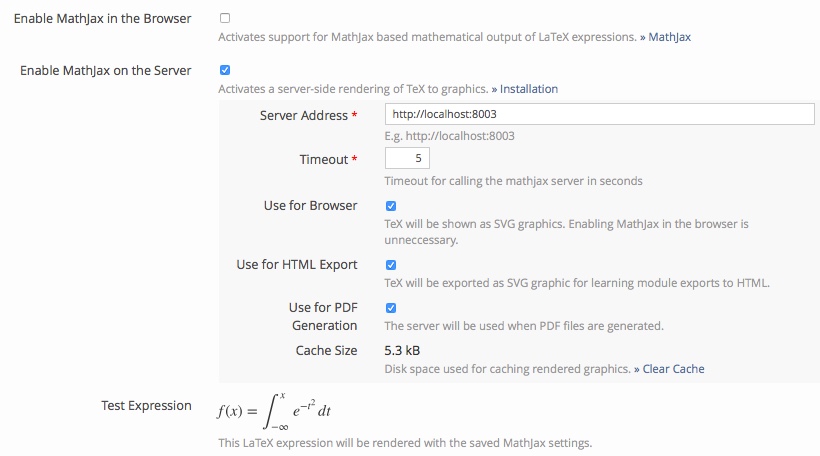
Task: Focus the Server Address text field
Action: (x=599, y=115)
